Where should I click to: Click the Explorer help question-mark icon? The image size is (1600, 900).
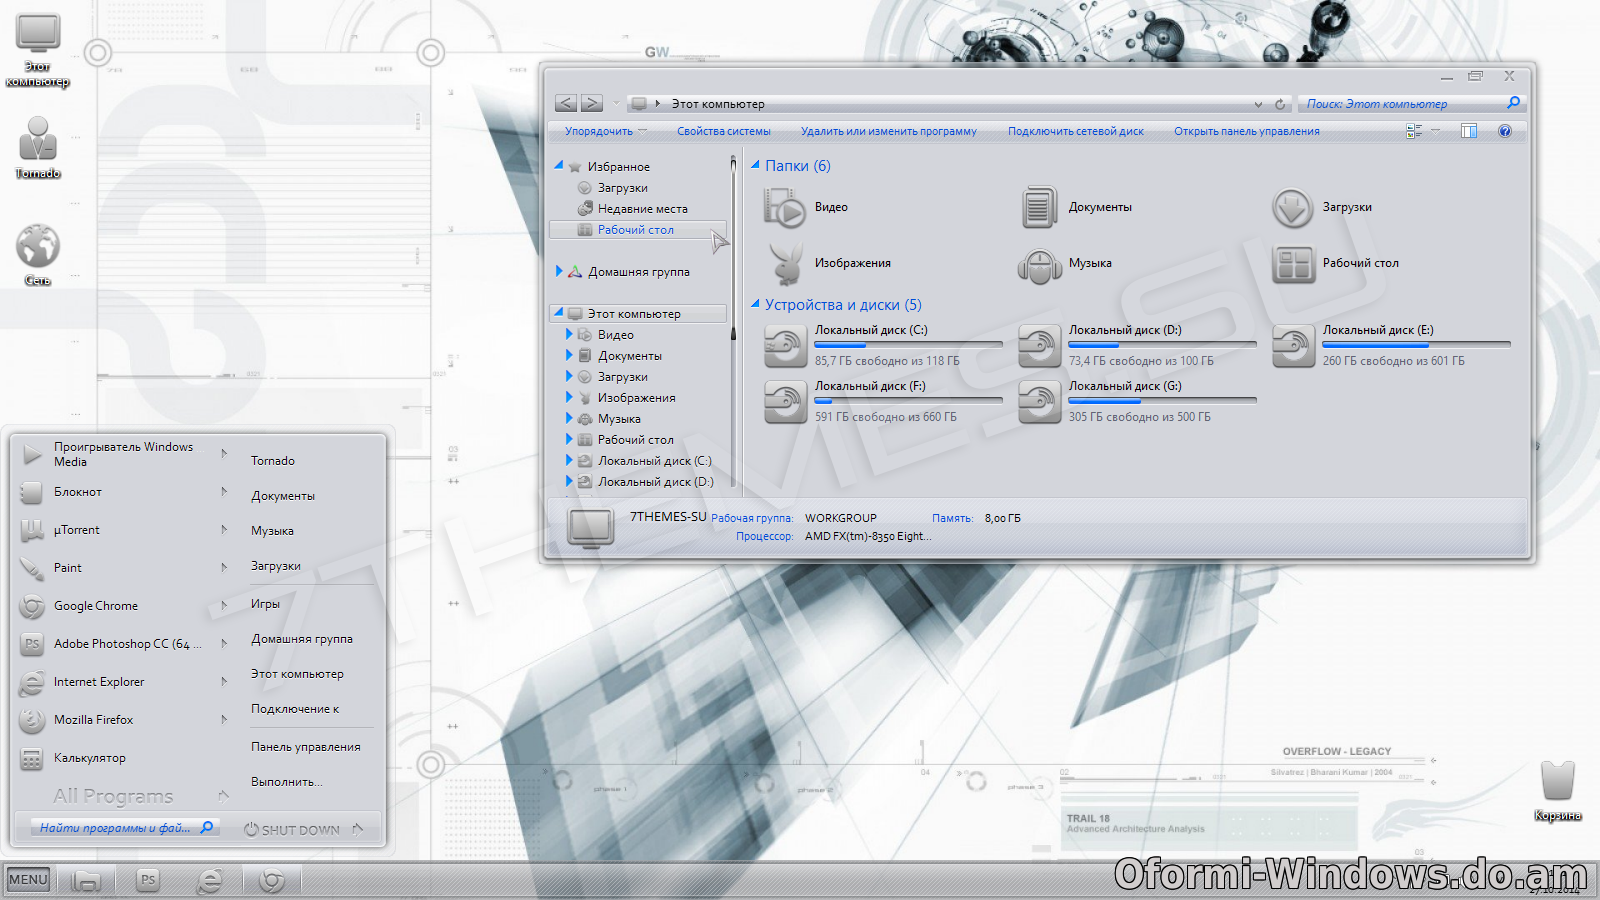tap(1505, 131)
